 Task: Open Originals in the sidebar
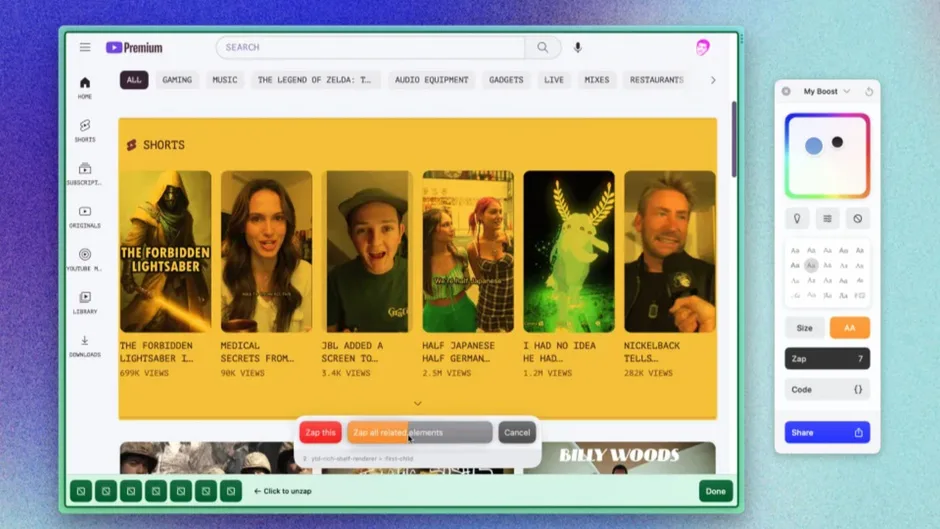pos(85,217)
